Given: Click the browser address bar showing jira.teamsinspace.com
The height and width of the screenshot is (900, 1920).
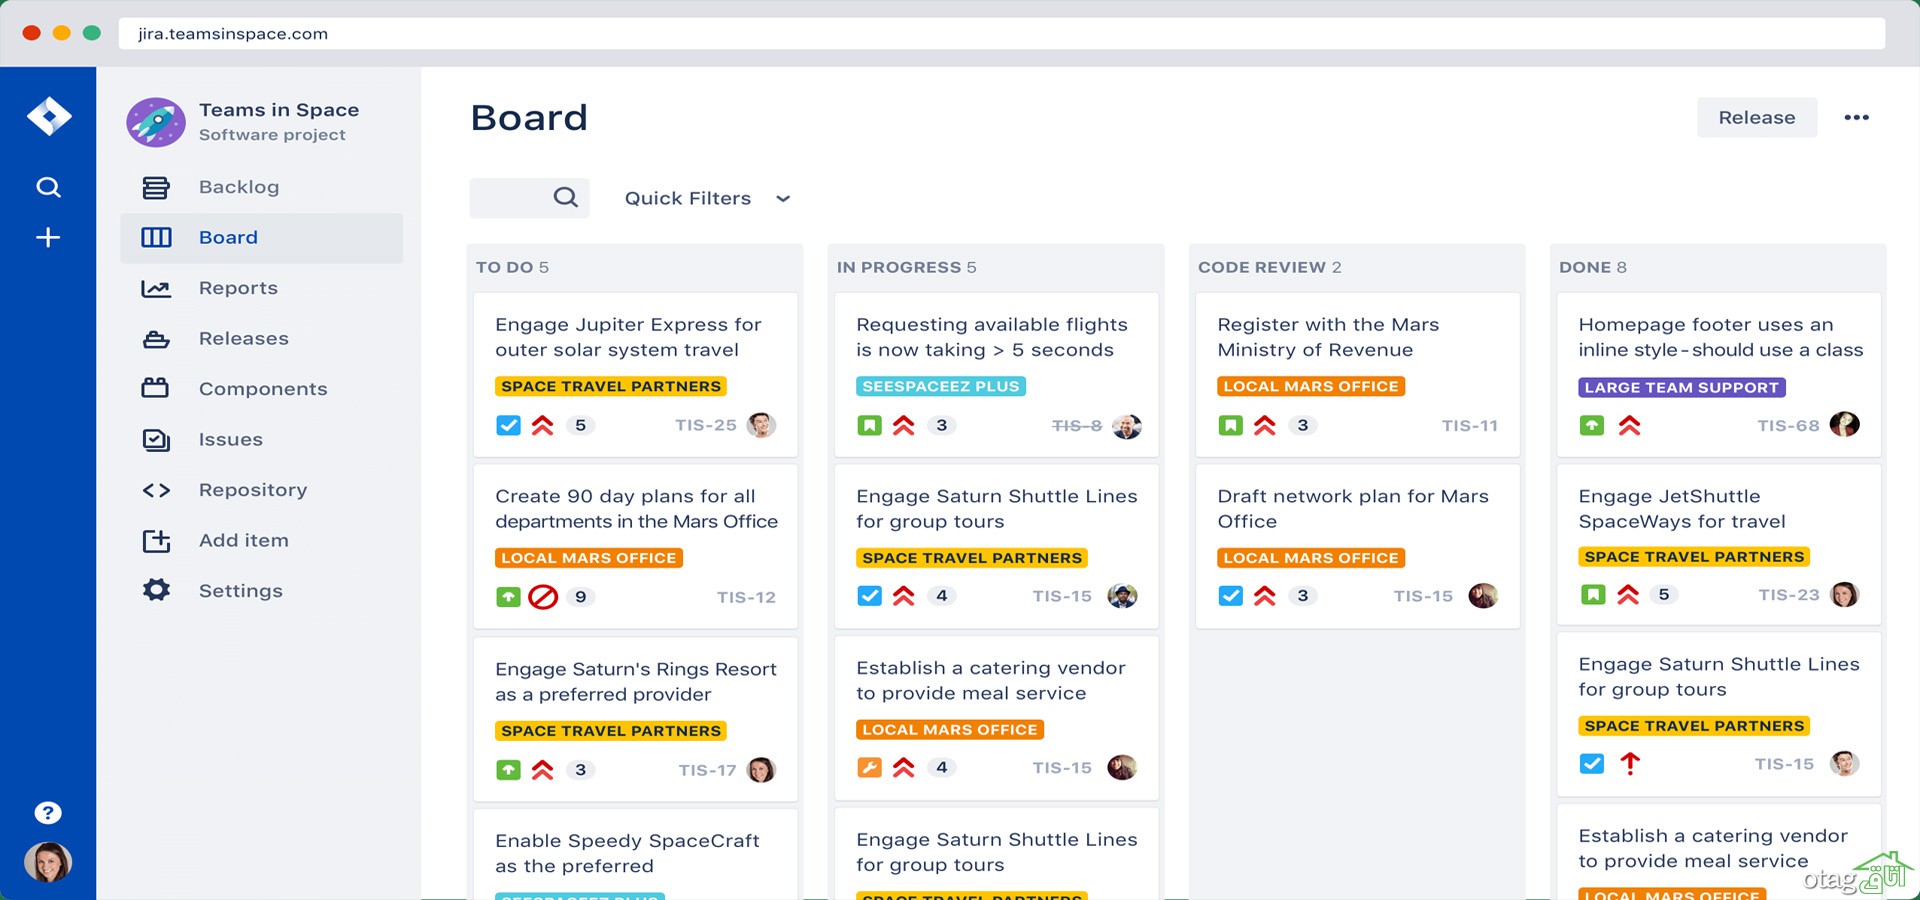Looking at the screenshot, I should click(1002, 33).
